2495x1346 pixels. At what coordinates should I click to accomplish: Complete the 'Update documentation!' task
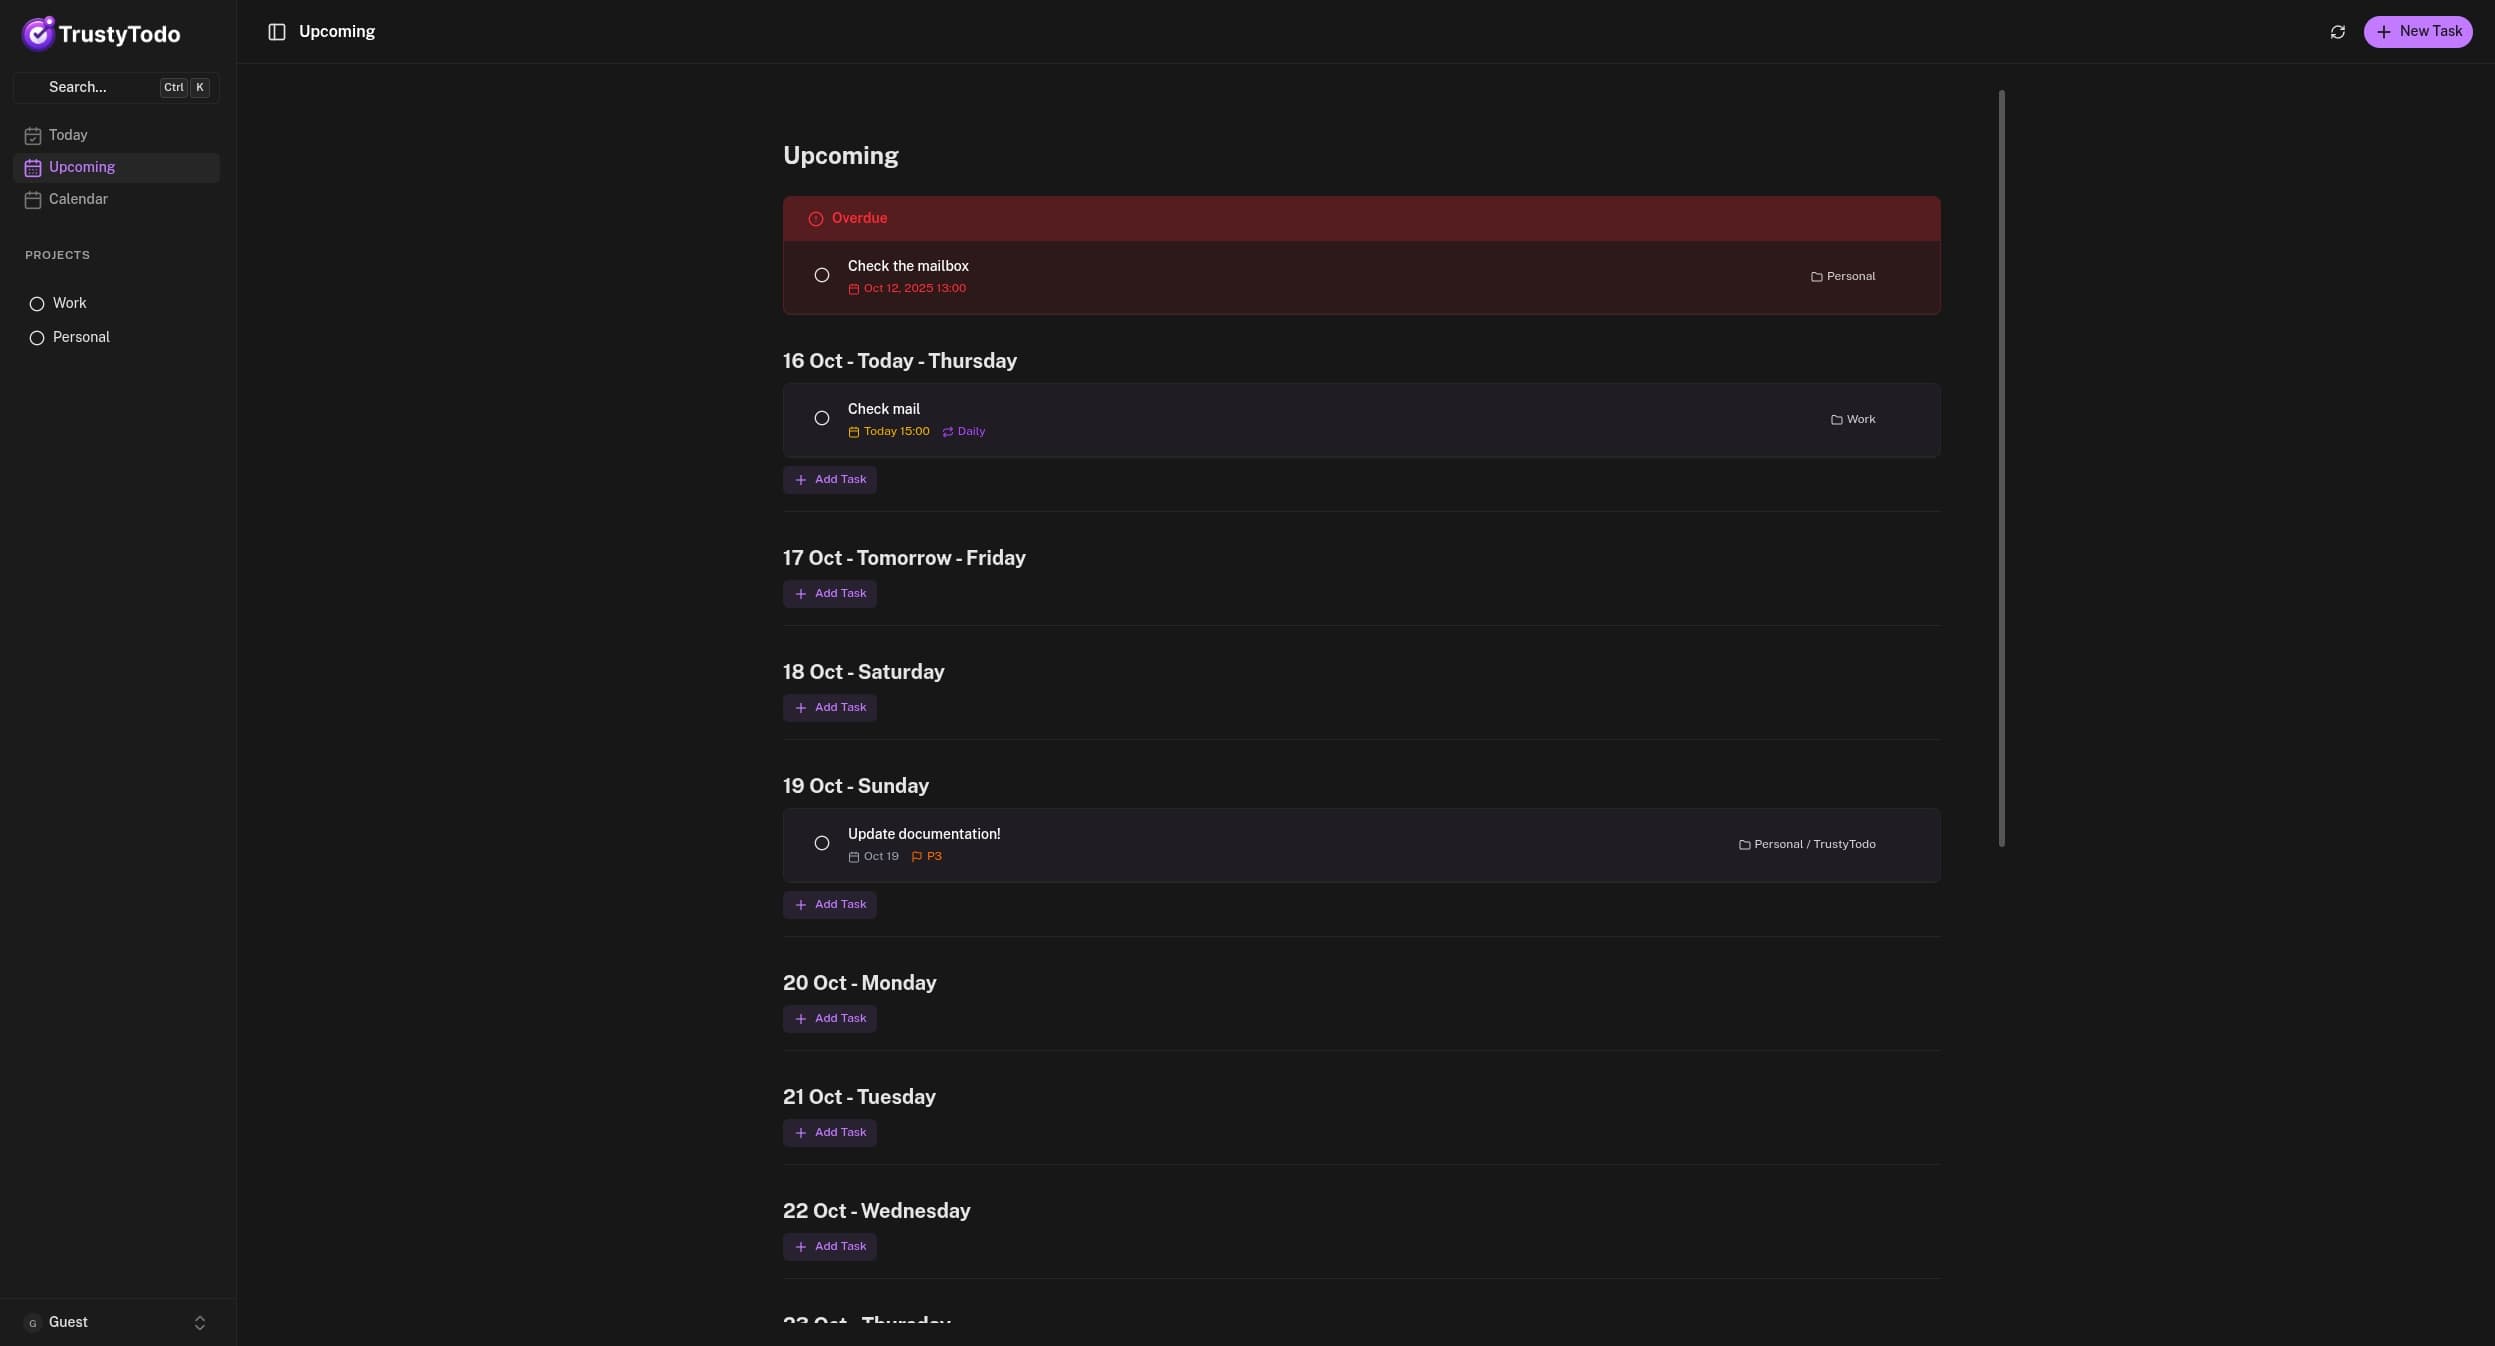tap(822, 843)
